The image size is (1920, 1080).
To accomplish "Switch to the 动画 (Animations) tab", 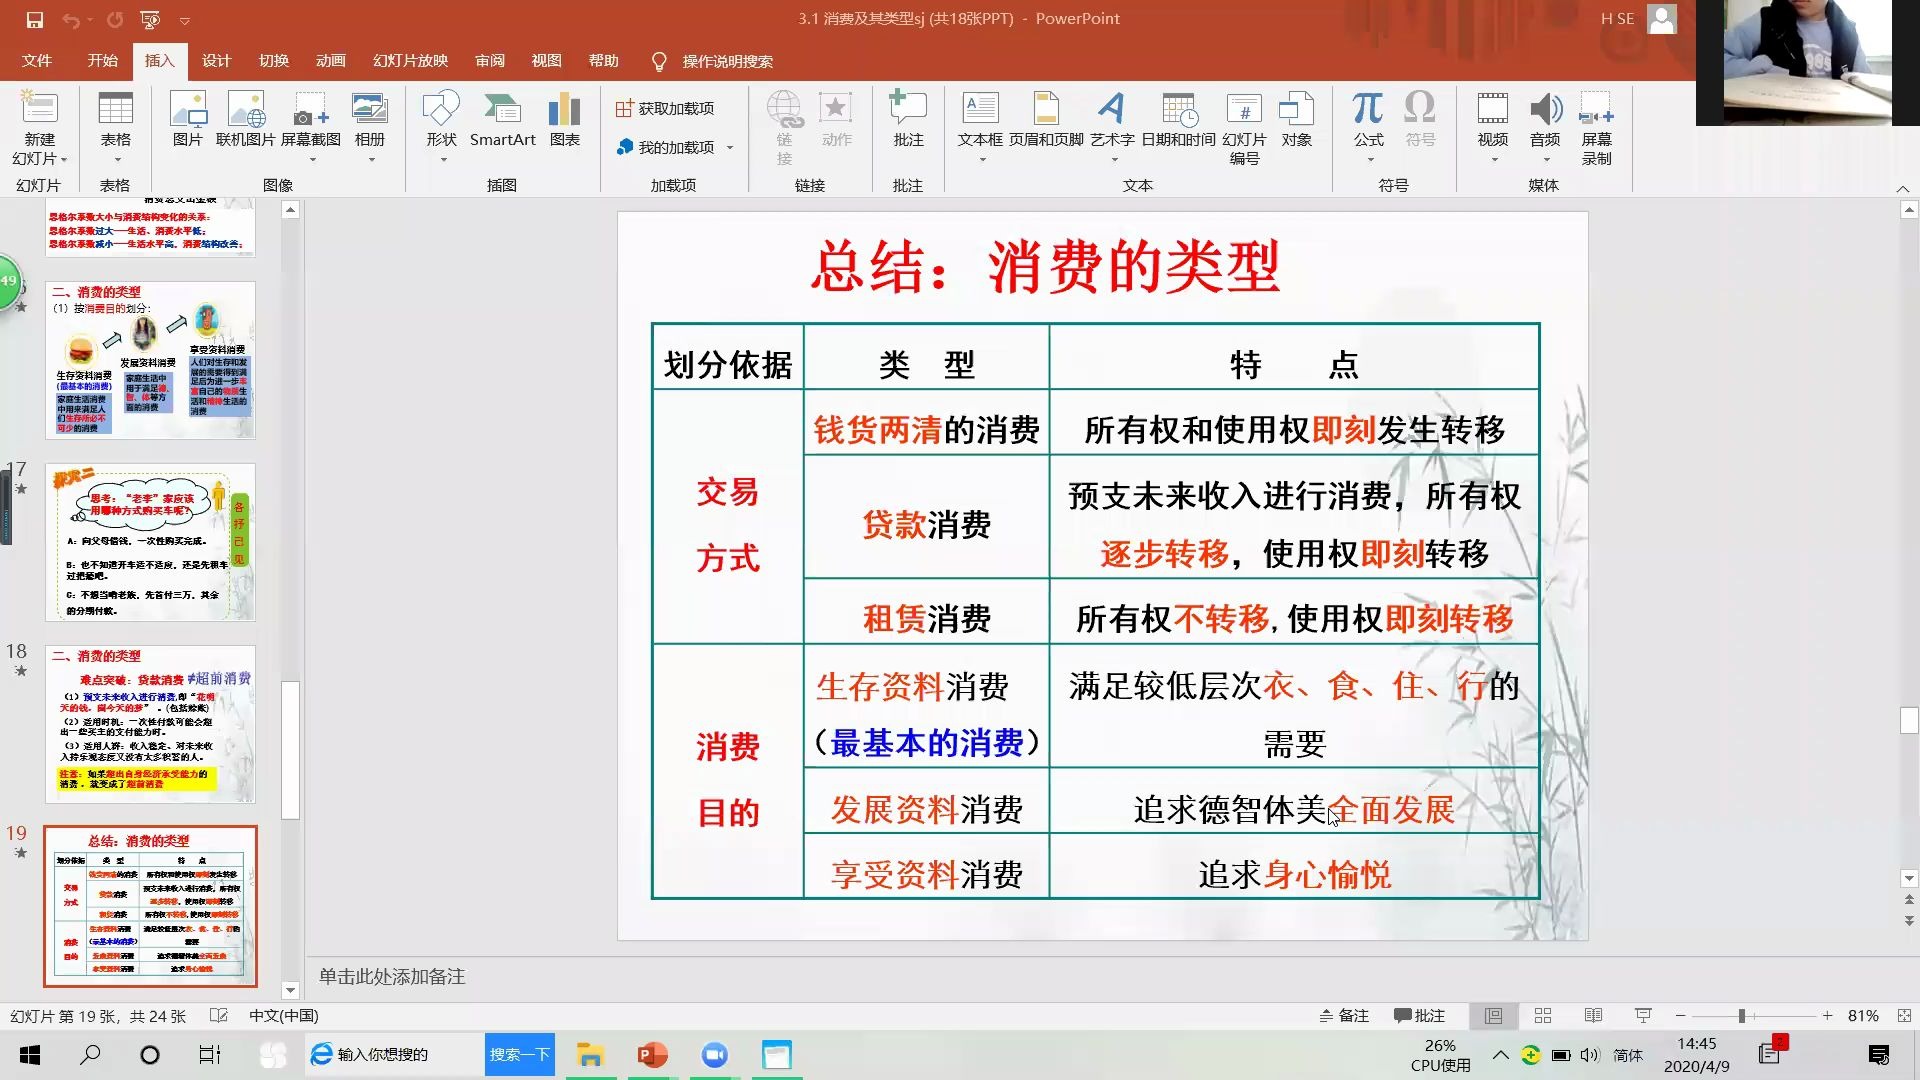I will (330, 61).
